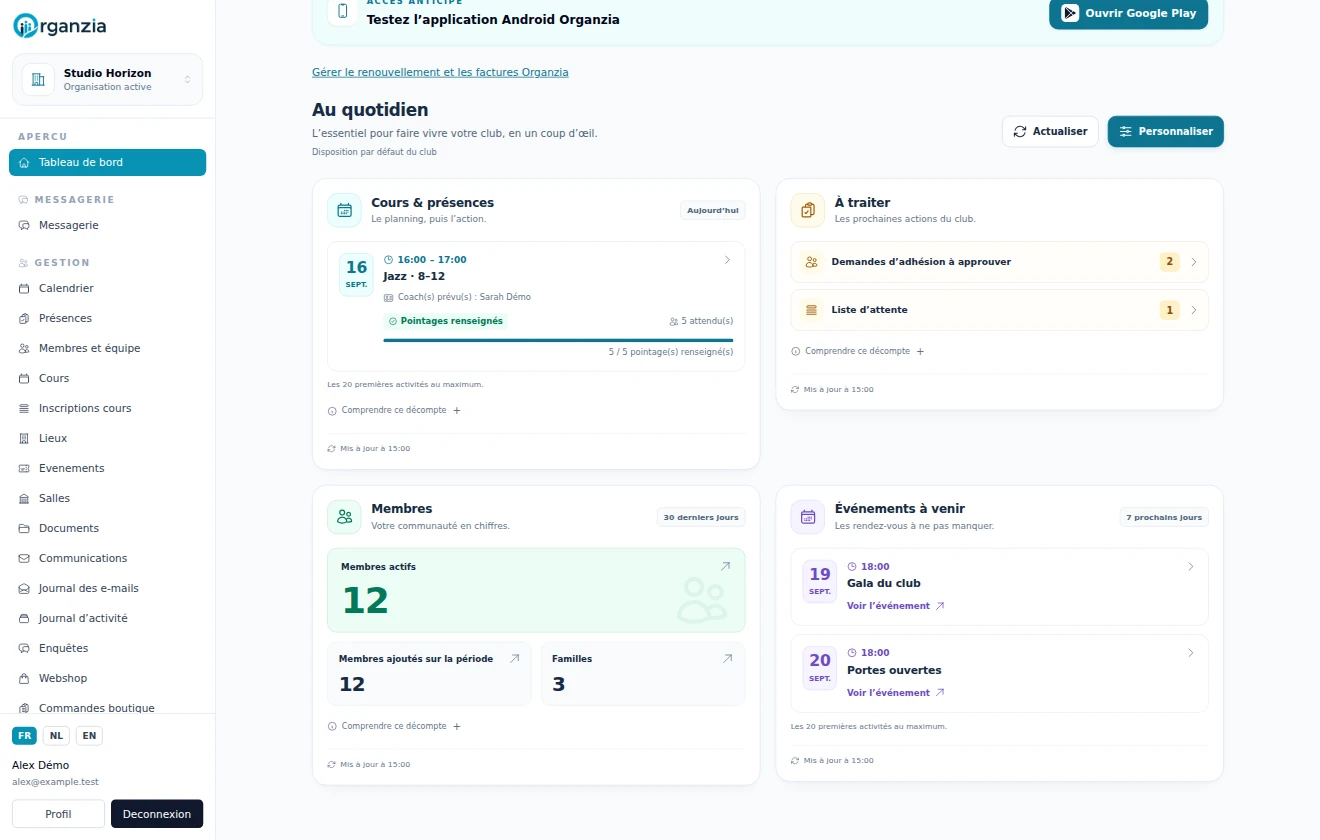Viewport: 1320px width, 840px height.
Task: Open Membres ajoutés sur la période arrow
Action: point(515,659)
